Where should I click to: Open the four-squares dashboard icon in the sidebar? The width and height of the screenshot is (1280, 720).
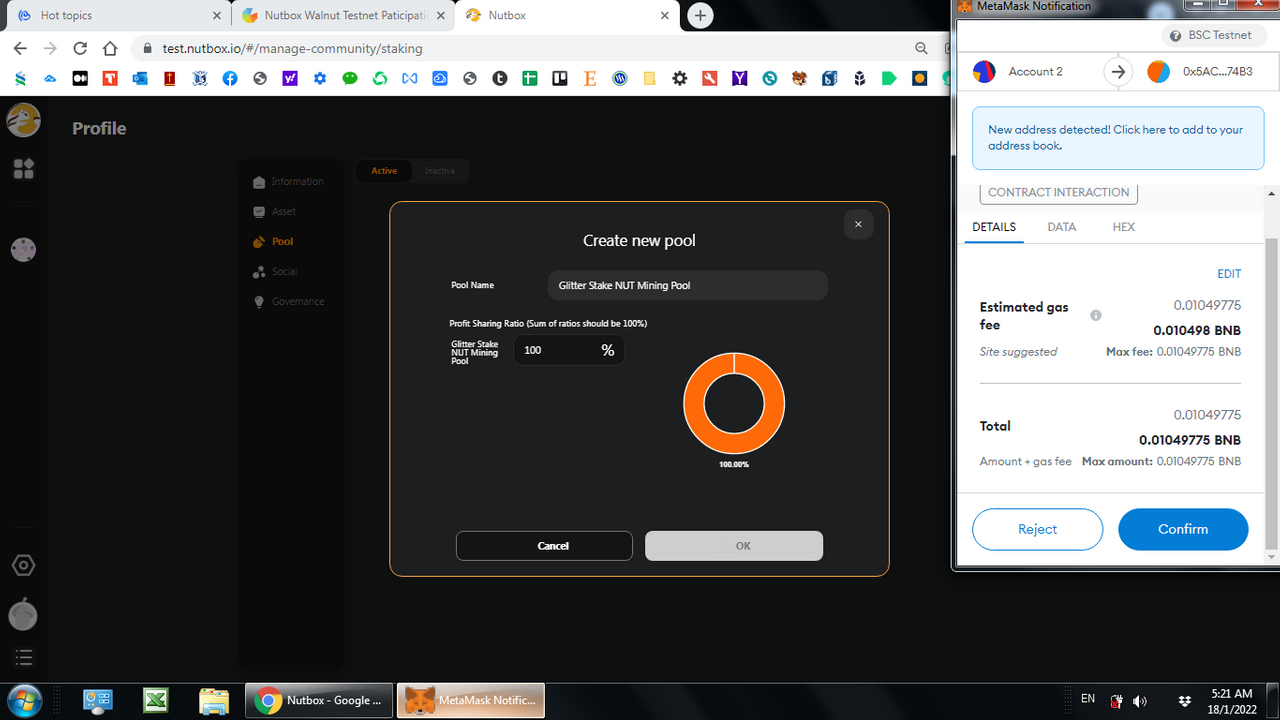click(24, 169)
